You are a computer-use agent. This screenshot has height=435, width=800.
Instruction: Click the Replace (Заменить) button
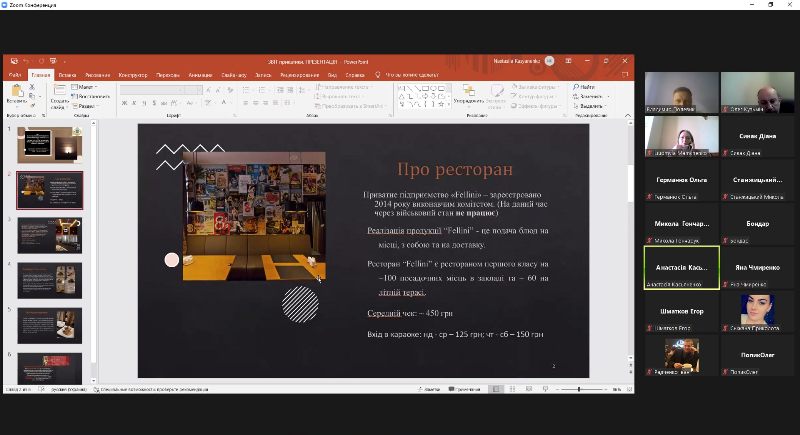tap(590, 96)
